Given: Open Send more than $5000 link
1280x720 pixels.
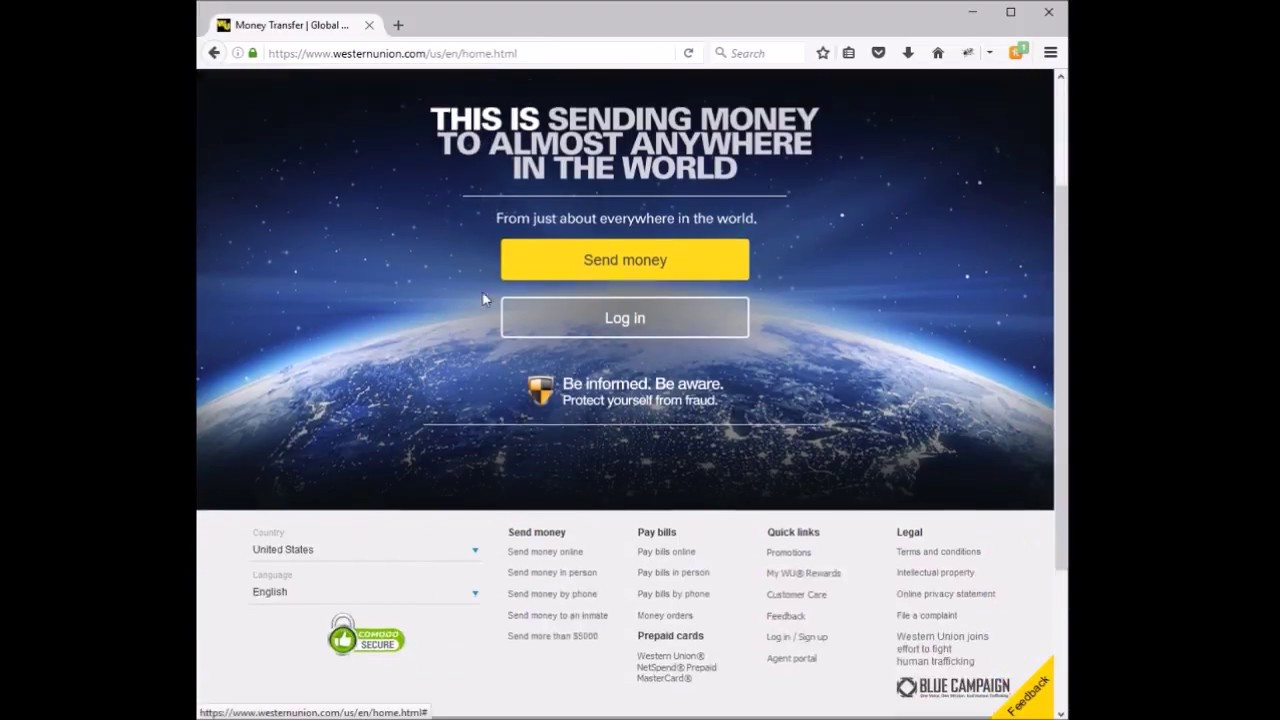Looking at the screenshot, I should pos(552,636).
